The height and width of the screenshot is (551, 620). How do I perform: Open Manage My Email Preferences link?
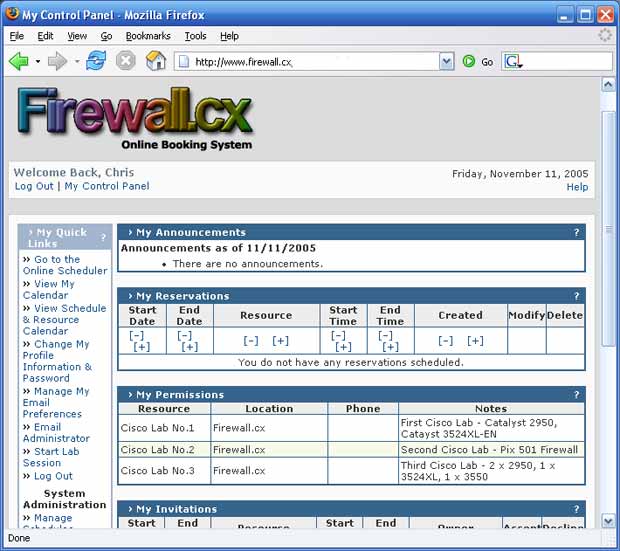click(x=56, y=402)
